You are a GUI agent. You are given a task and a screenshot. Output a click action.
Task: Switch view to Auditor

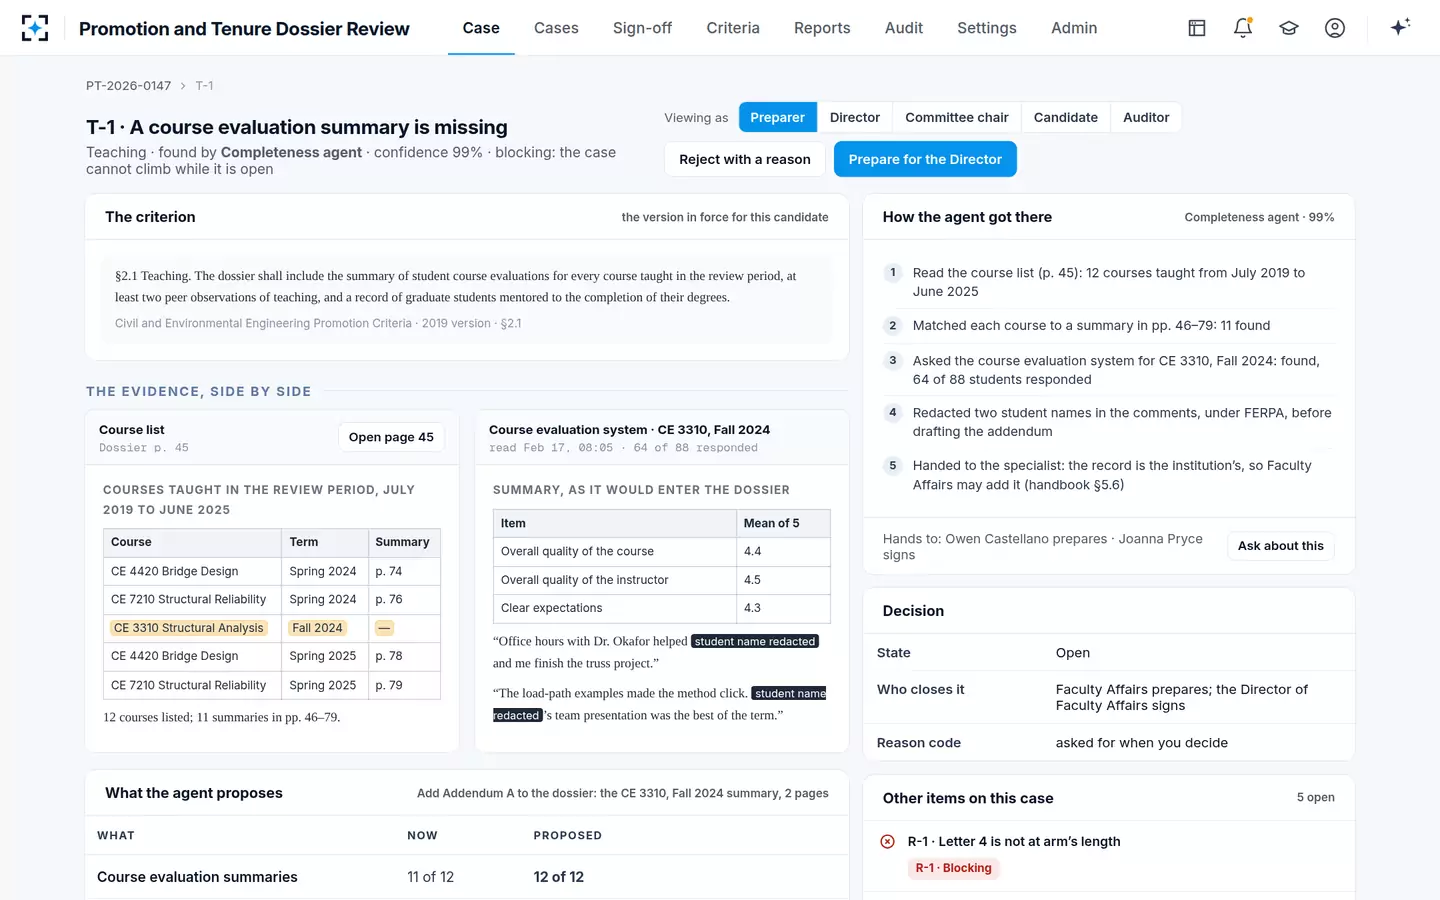[x=1146, y=117]
